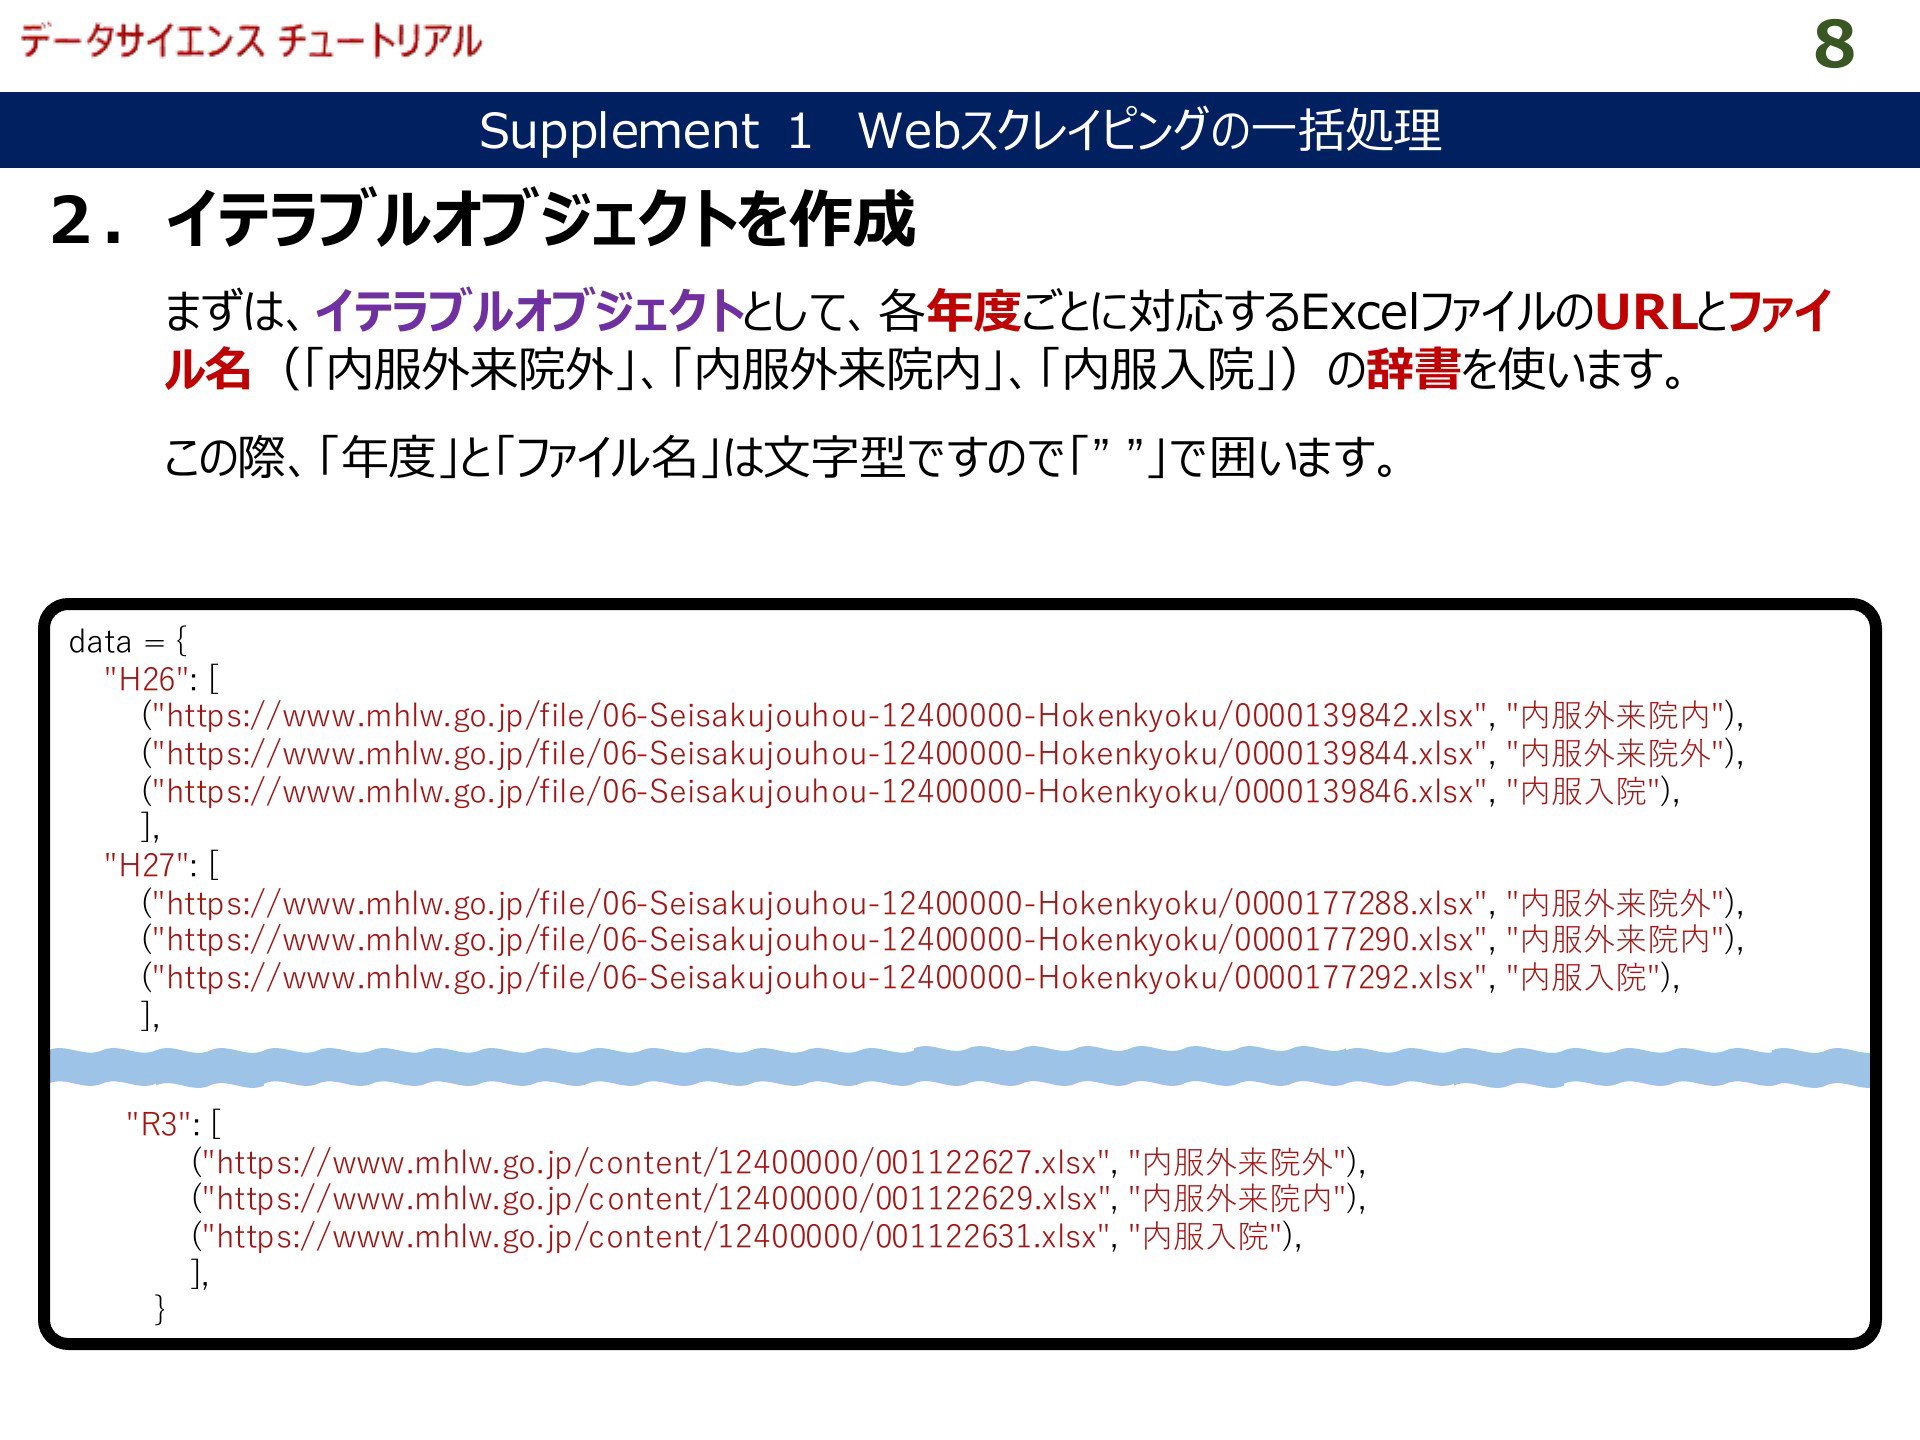The image size is (1920, 1440).
Task: Click the イテラブルオブジェクトを作成 heading
Action: 540,220
